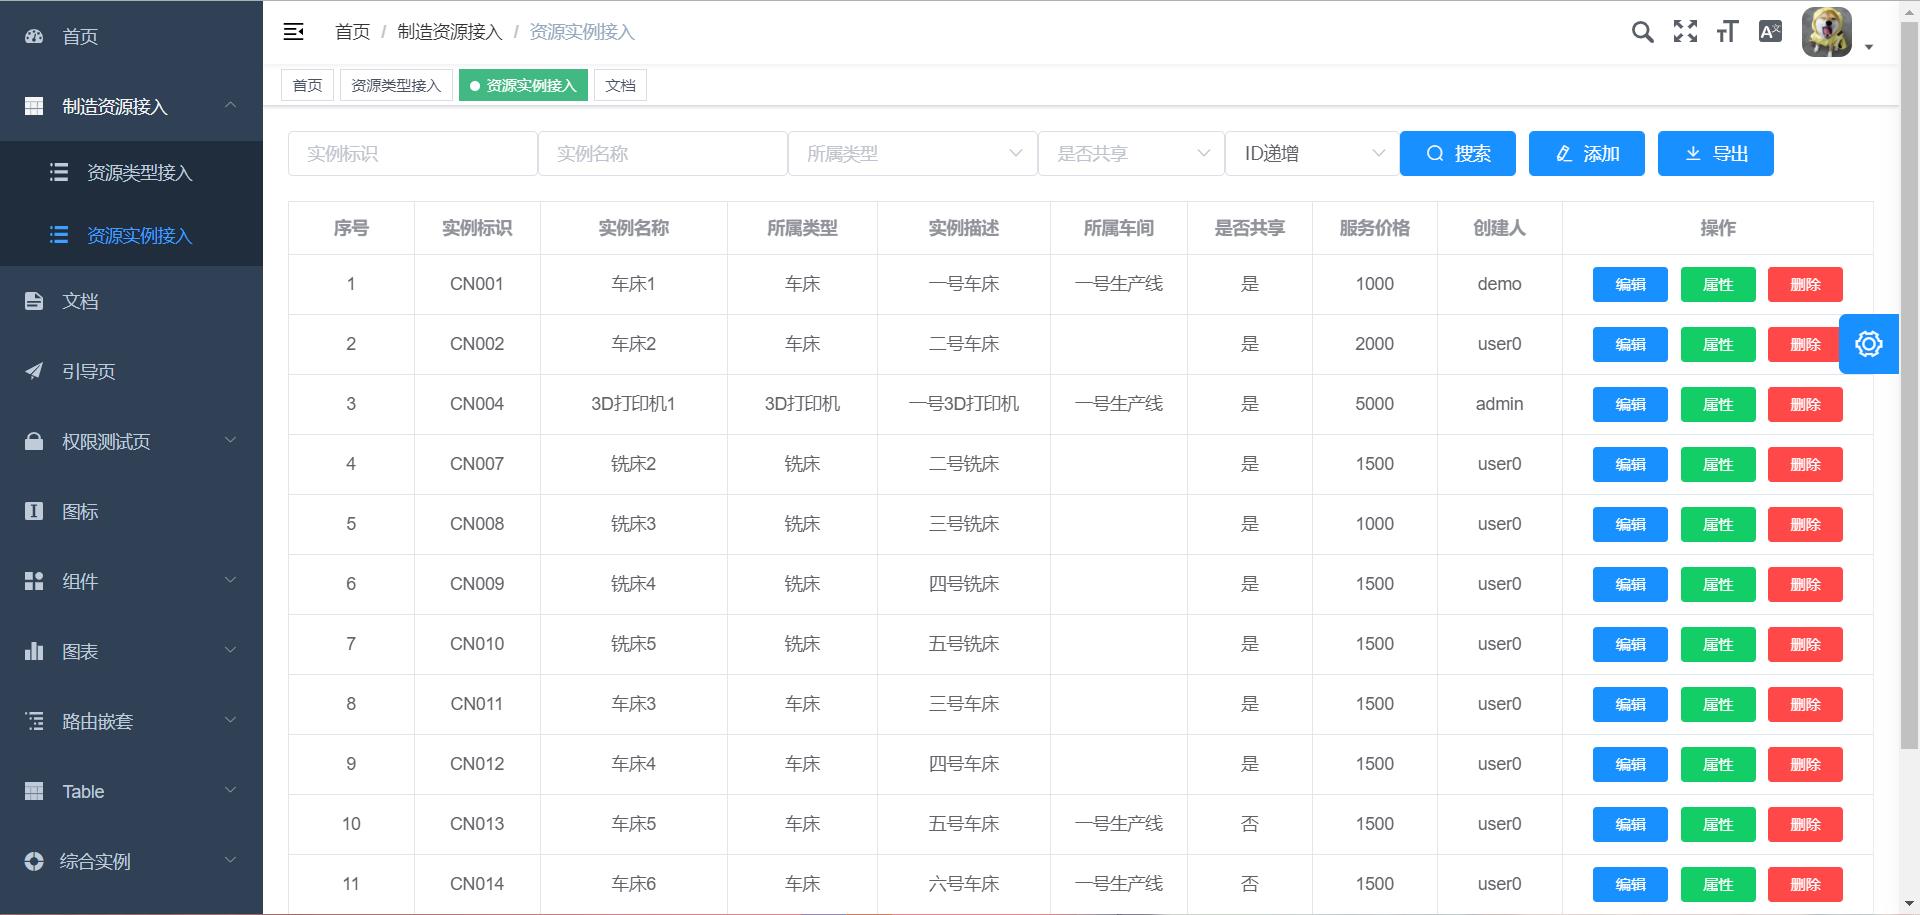Open the floating gear settings panel

click(1868, 344)
